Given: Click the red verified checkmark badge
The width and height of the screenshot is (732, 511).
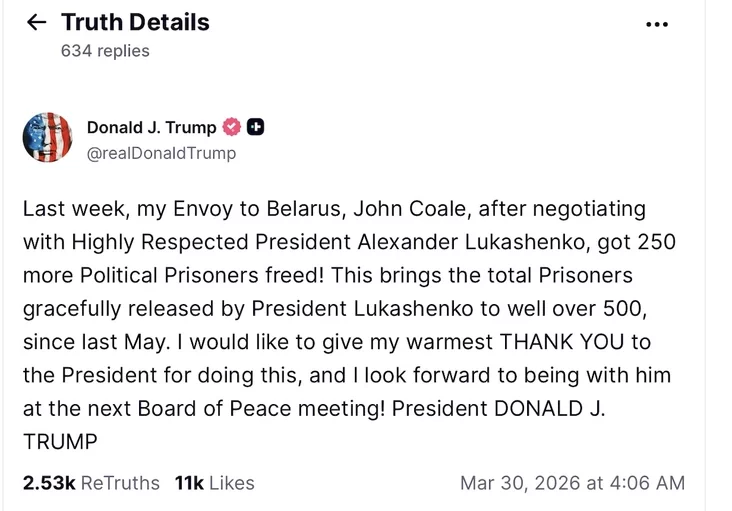Looking at the screenshot, I should 232,127.
